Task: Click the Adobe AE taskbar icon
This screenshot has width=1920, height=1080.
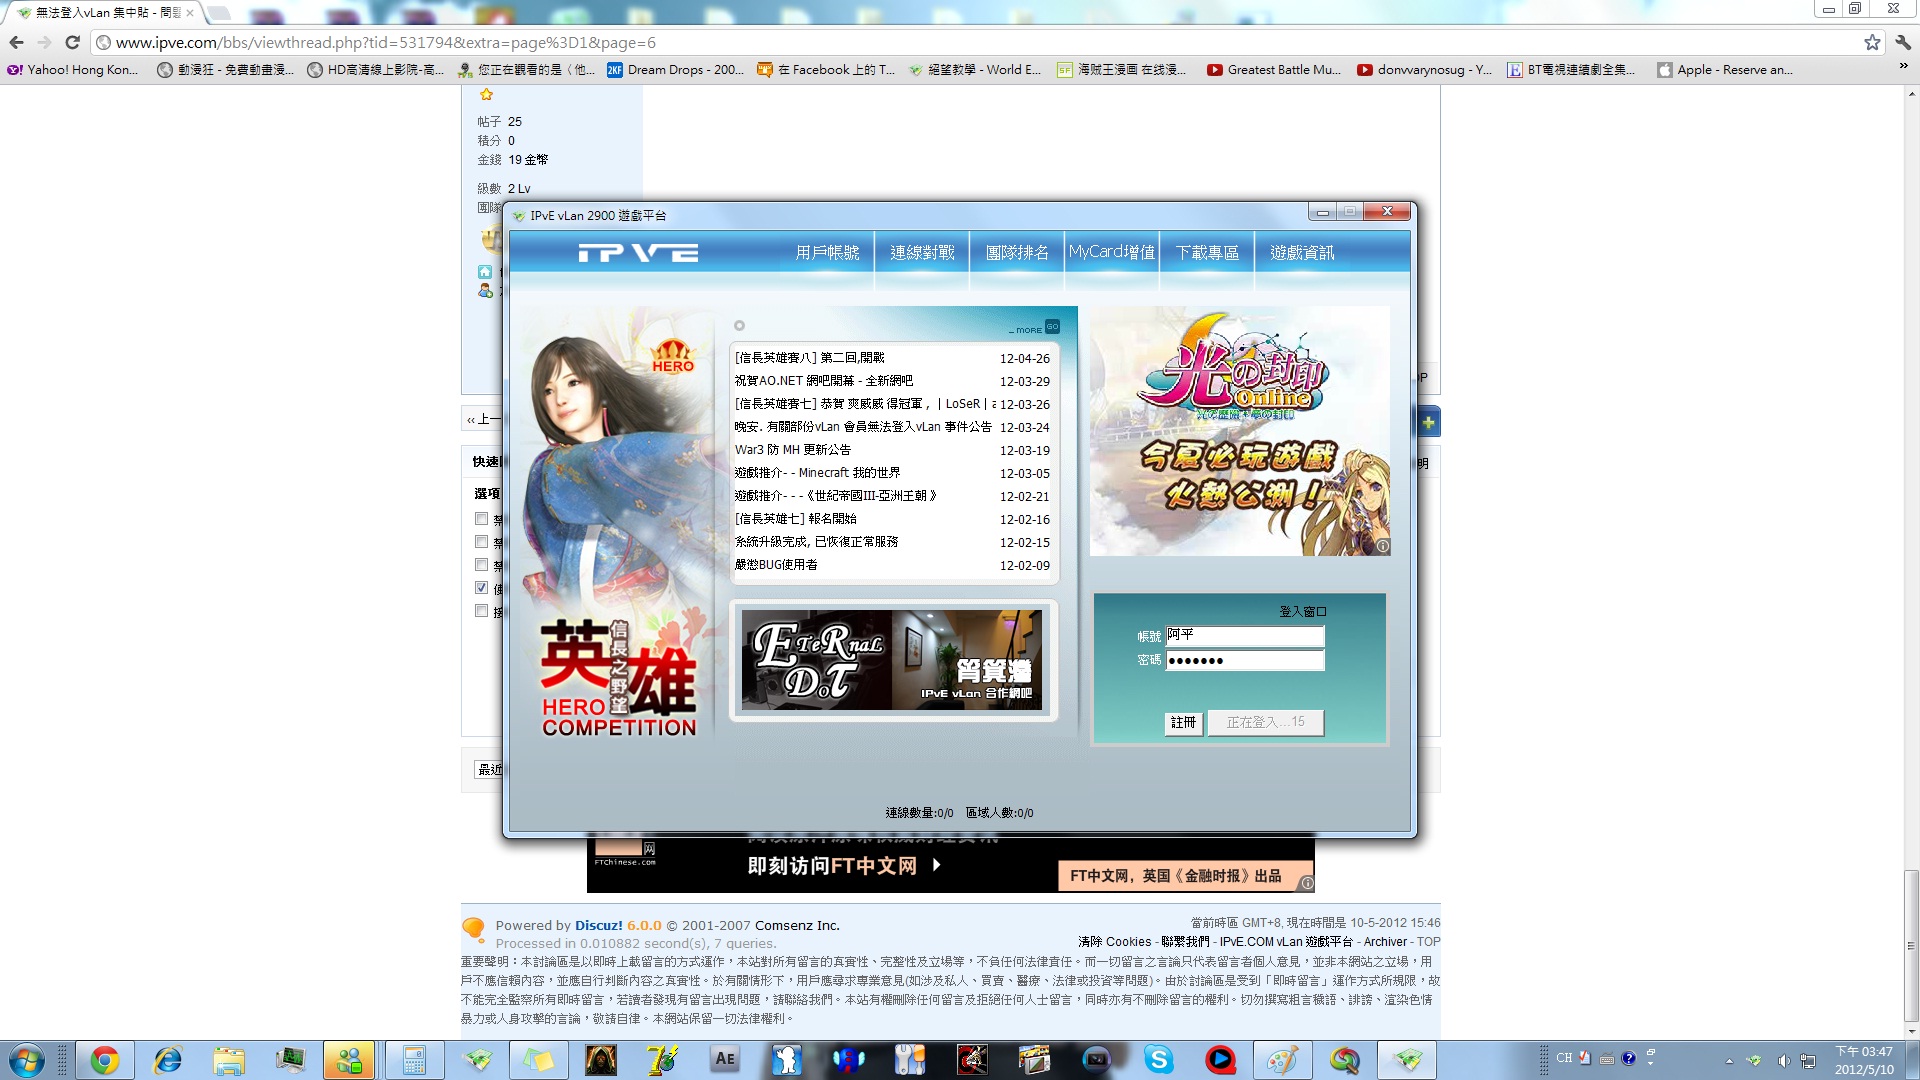Action: [725, 1060]
